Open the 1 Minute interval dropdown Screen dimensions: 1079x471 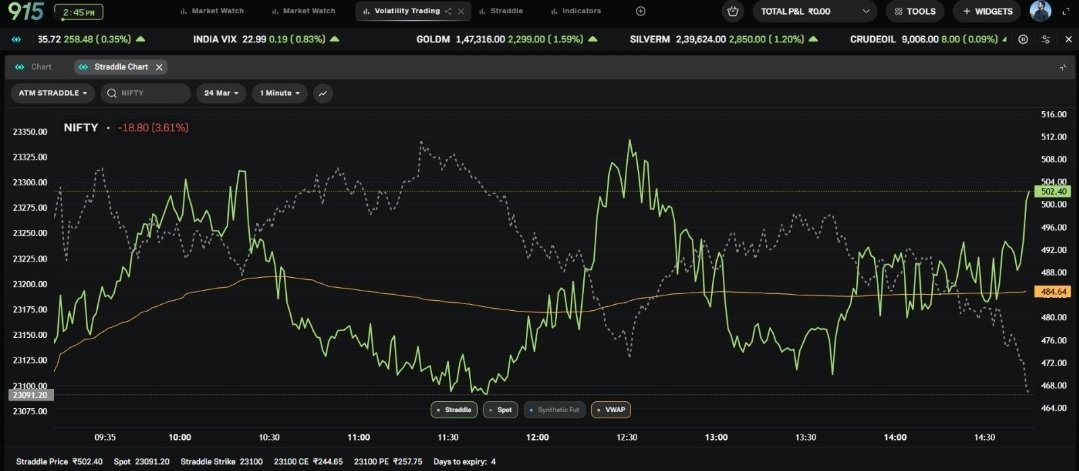point(279,93)
